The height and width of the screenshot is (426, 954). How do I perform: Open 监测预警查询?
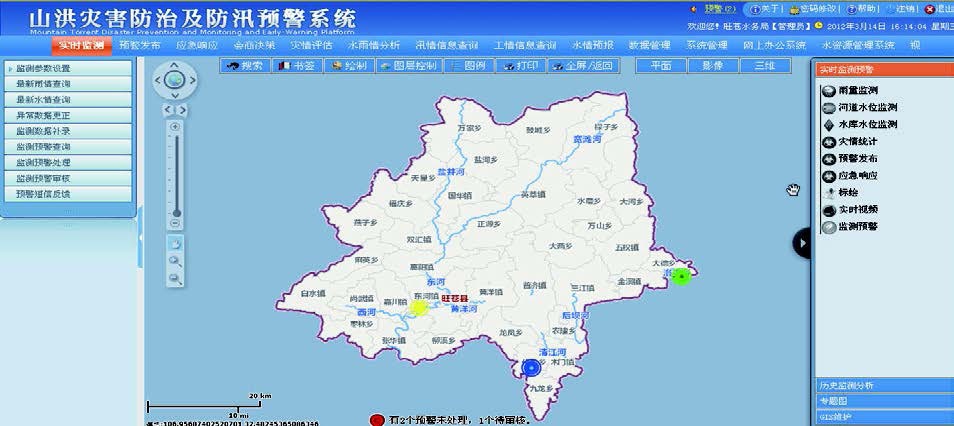[x=68, y=147]
